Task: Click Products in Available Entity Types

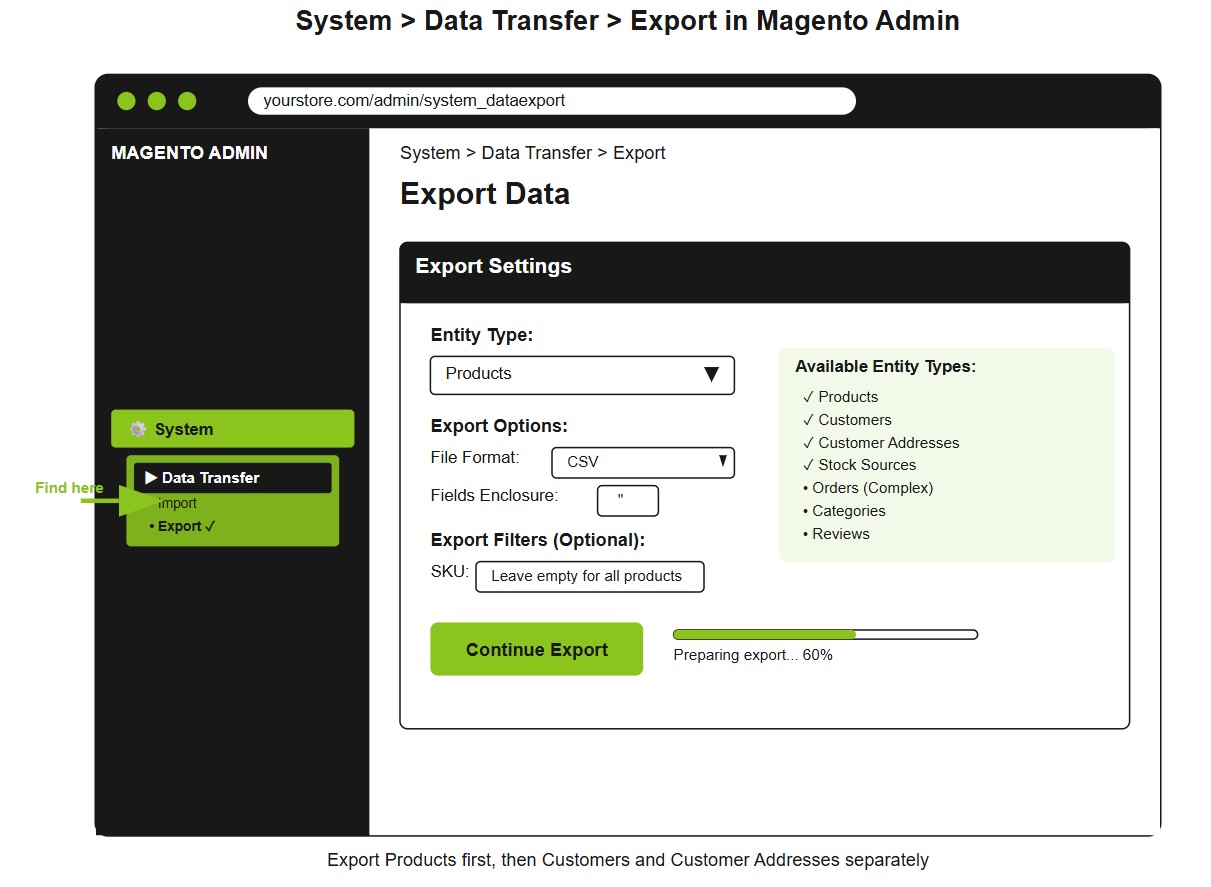Action: [840, 397]
